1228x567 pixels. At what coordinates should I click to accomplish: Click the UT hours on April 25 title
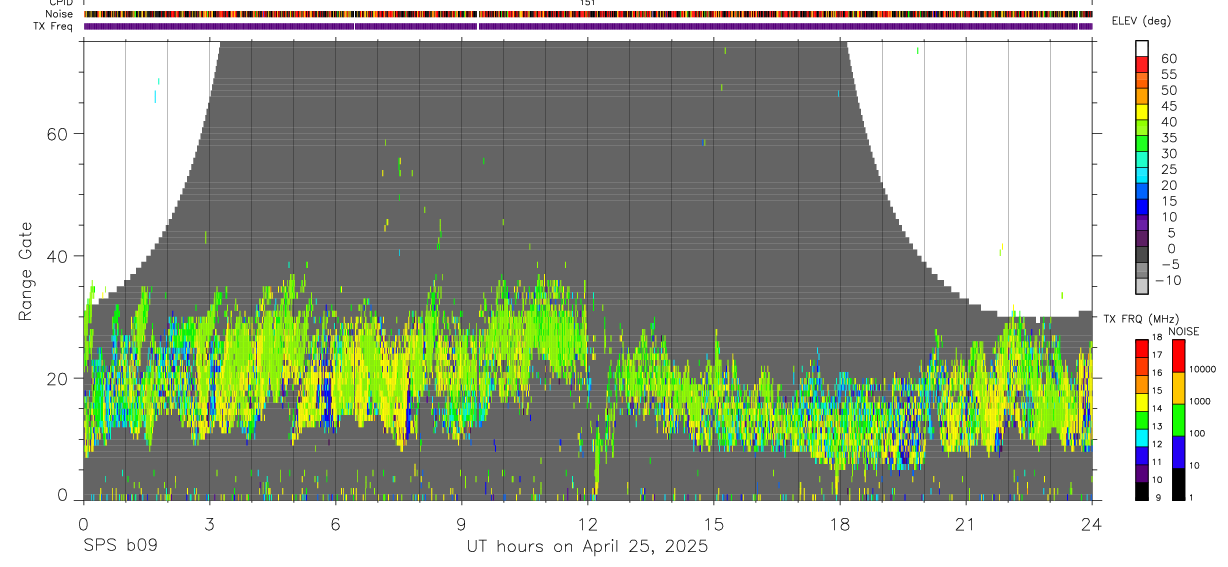(x=587, y=547)
